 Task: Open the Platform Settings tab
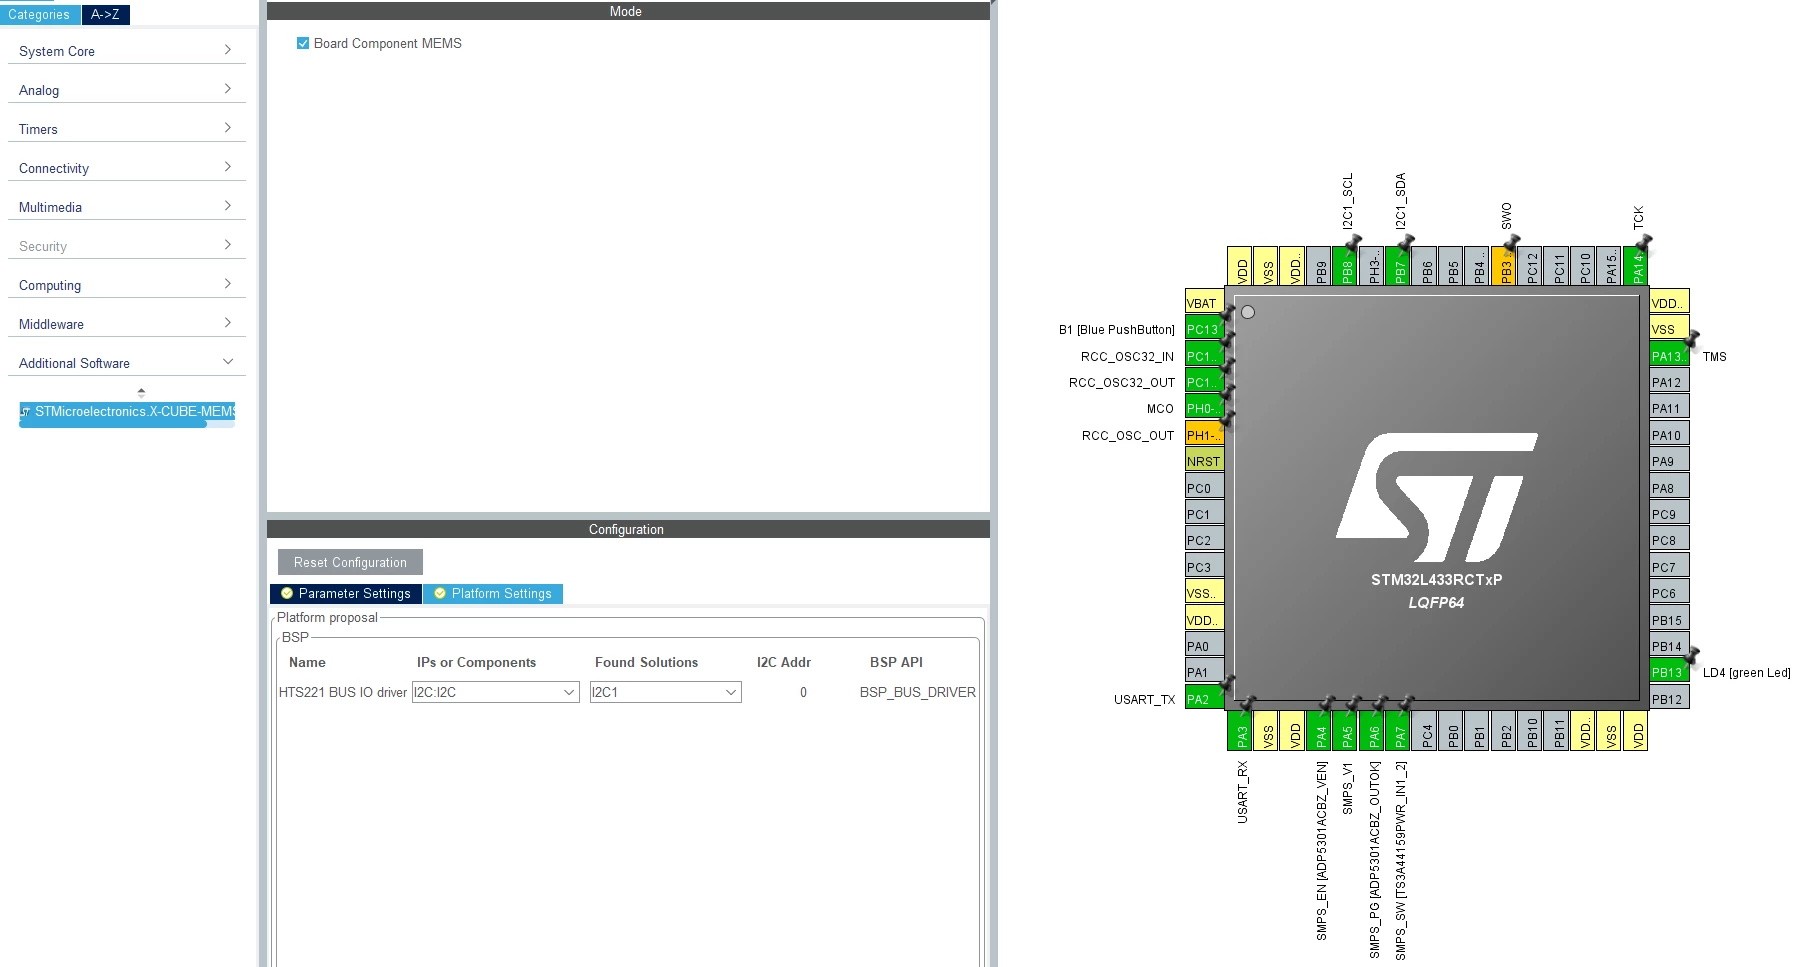[x=493, y=594]
